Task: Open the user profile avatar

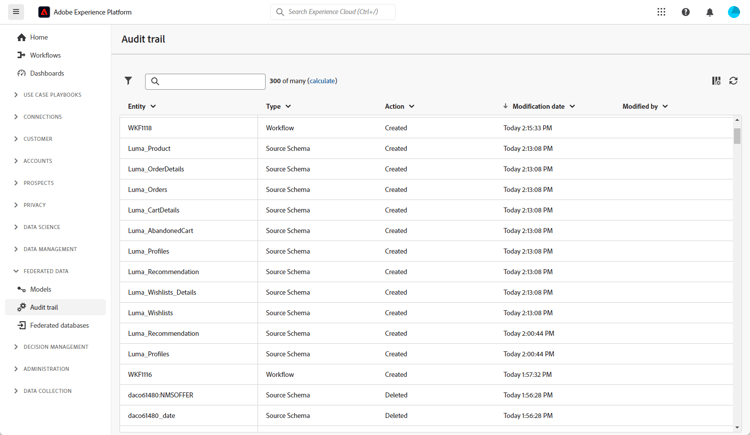Action: point(734,12)
